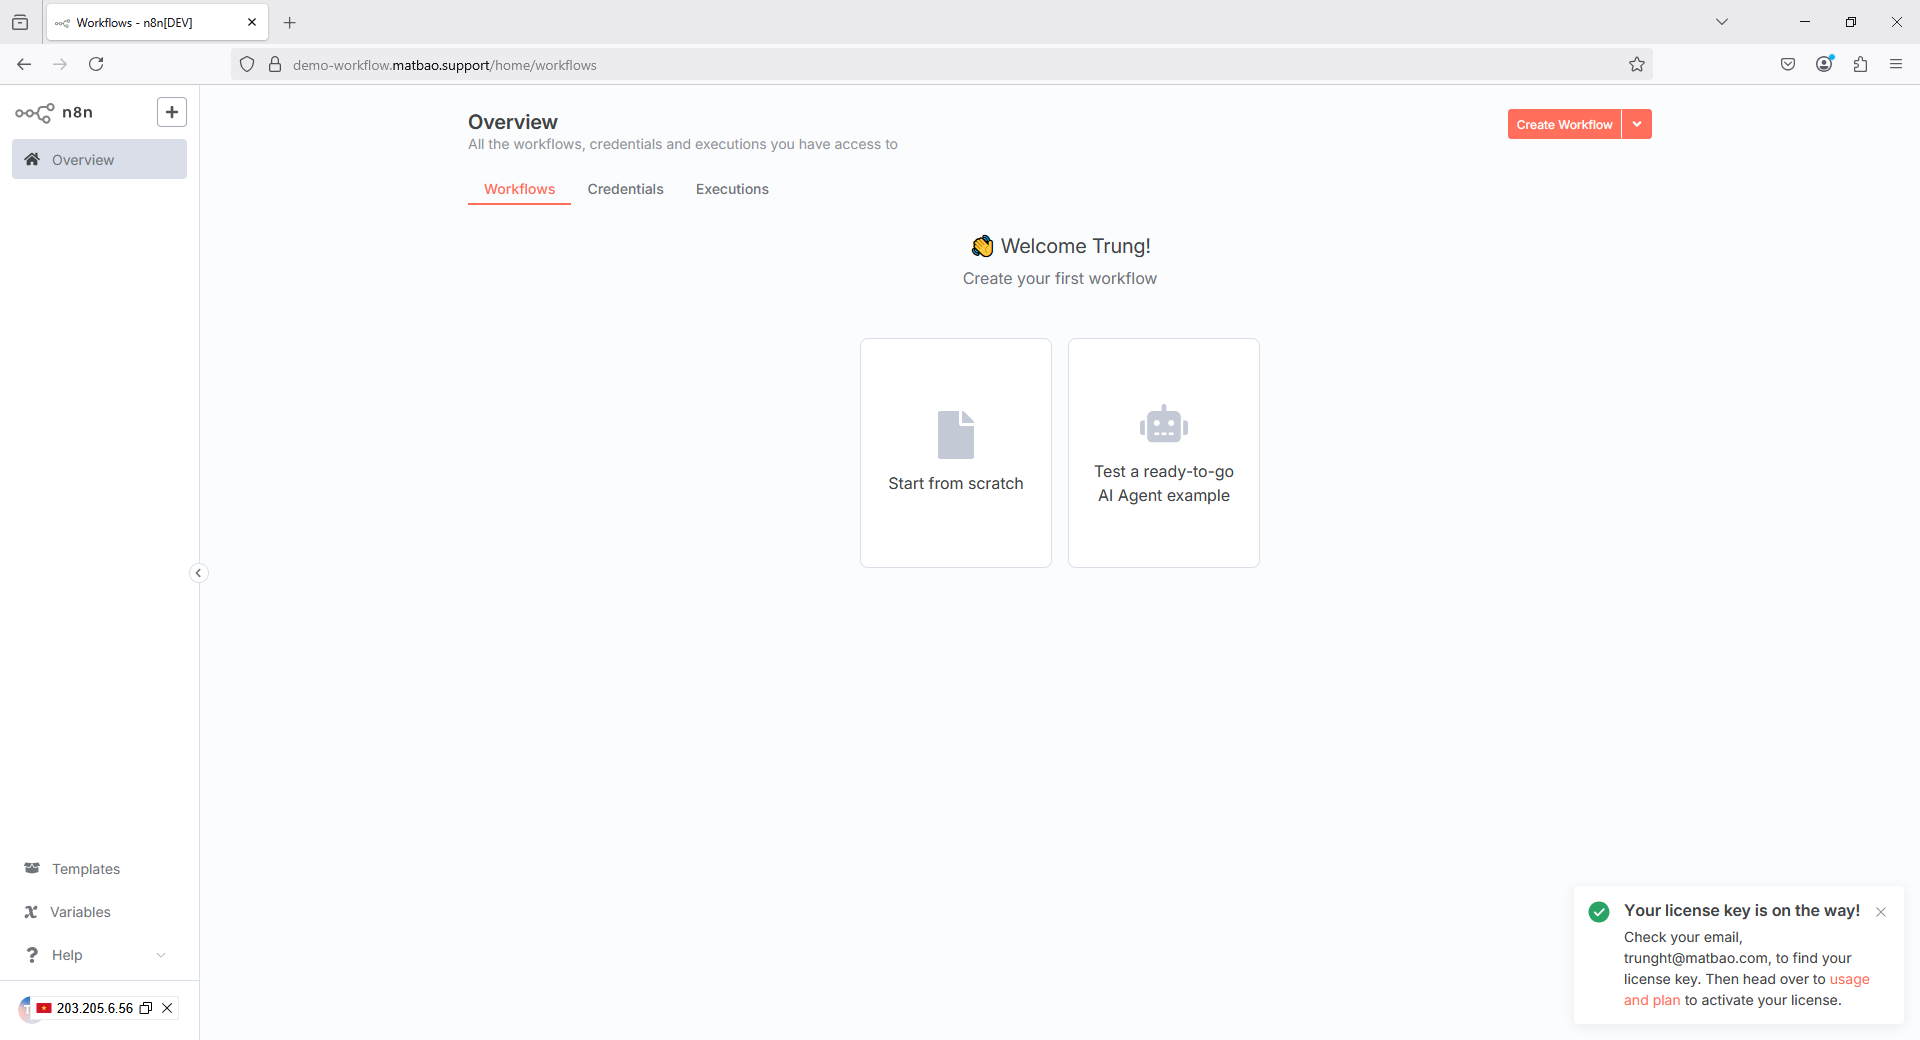Follow the usage and plan link
Image resolution: width=1920 pixels, height=1040 pixels.
pos(1849,980)
